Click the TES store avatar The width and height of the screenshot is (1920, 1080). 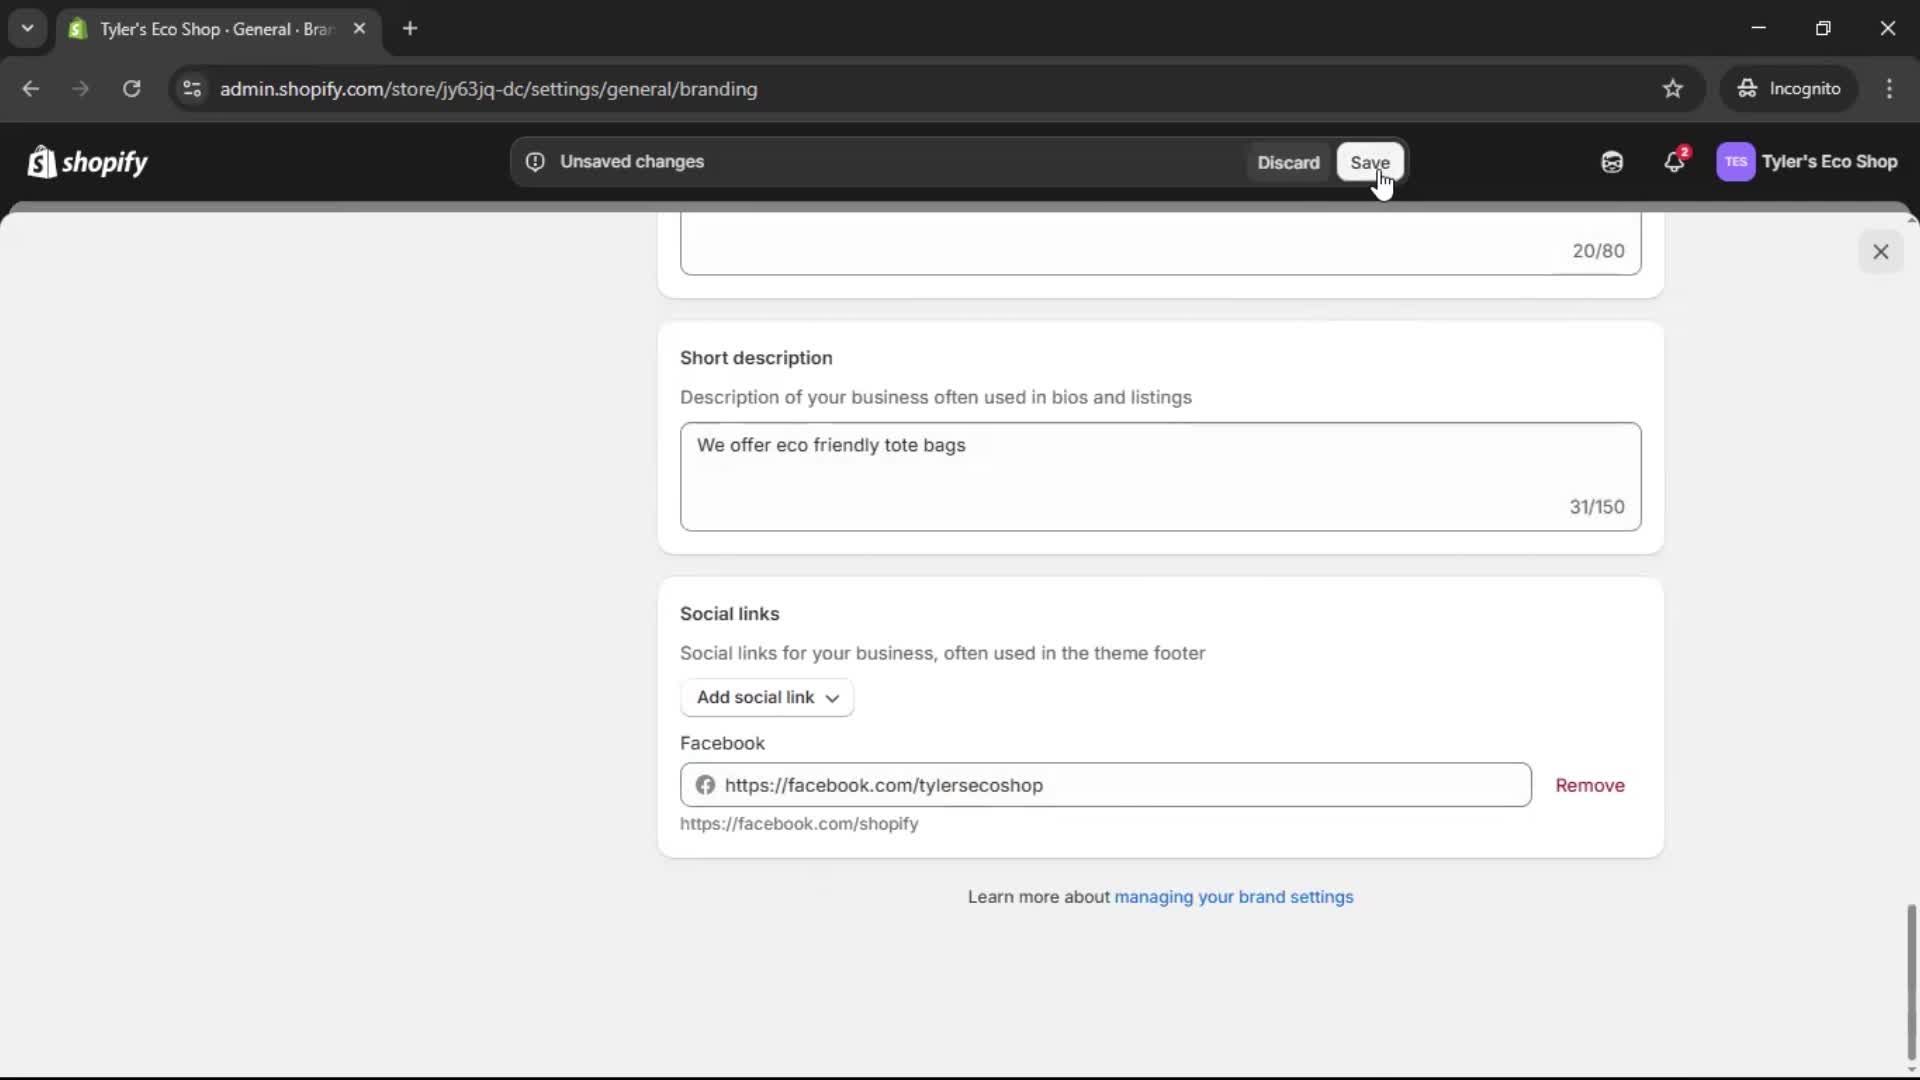coord(1735,162)
